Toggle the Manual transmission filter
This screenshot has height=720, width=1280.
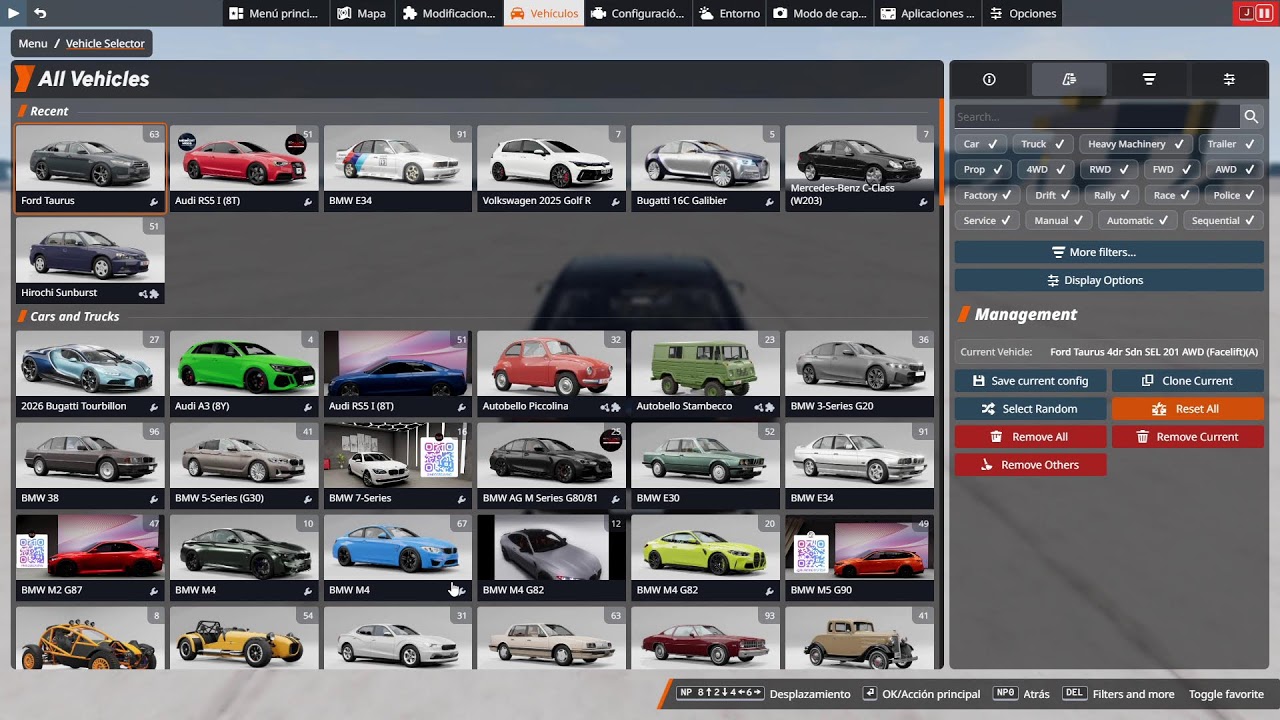coord(1059,221)
